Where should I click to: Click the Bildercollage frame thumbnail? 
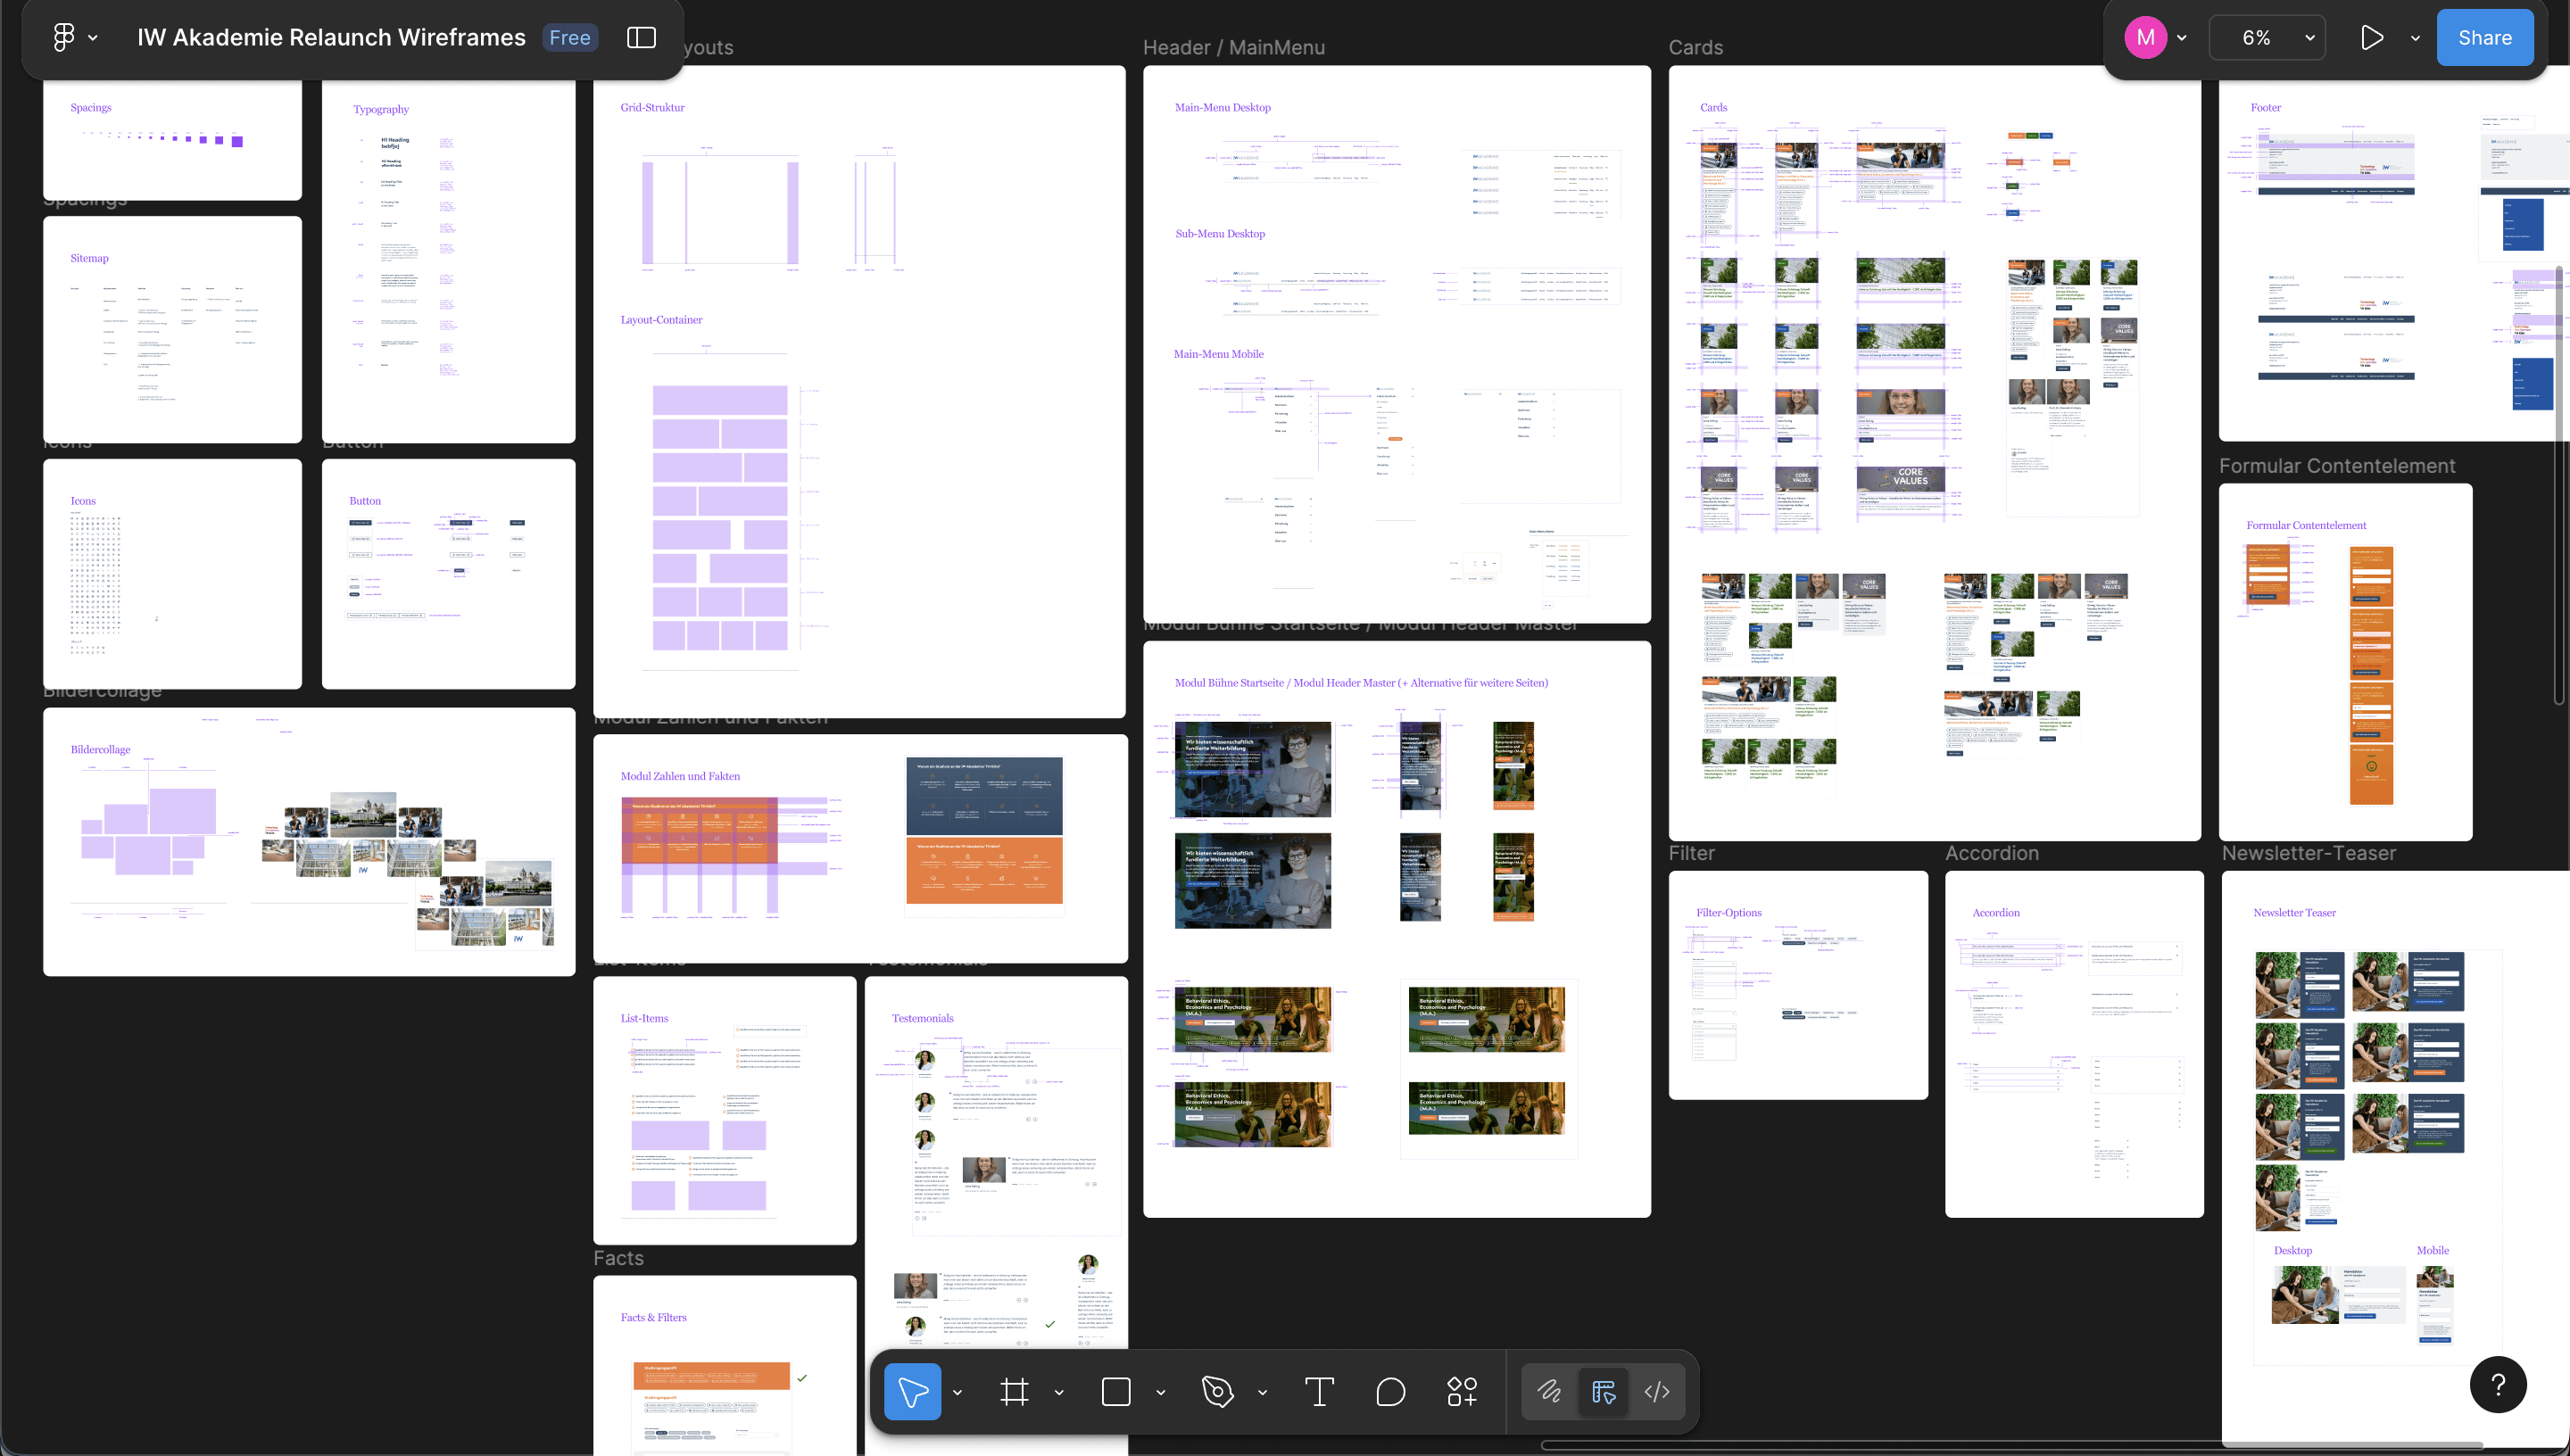click(x=309, y=841)
